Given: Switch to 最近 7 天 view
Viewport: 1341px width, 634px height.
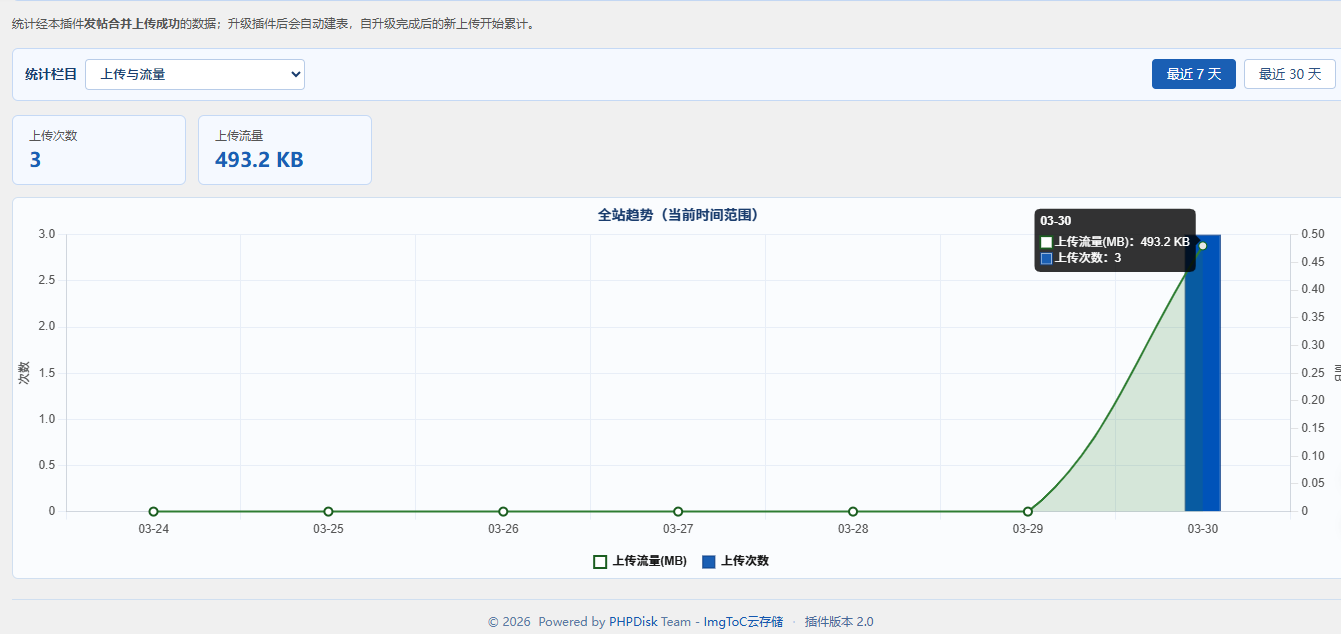Looking at the screenshot, I should (1193, 73).
